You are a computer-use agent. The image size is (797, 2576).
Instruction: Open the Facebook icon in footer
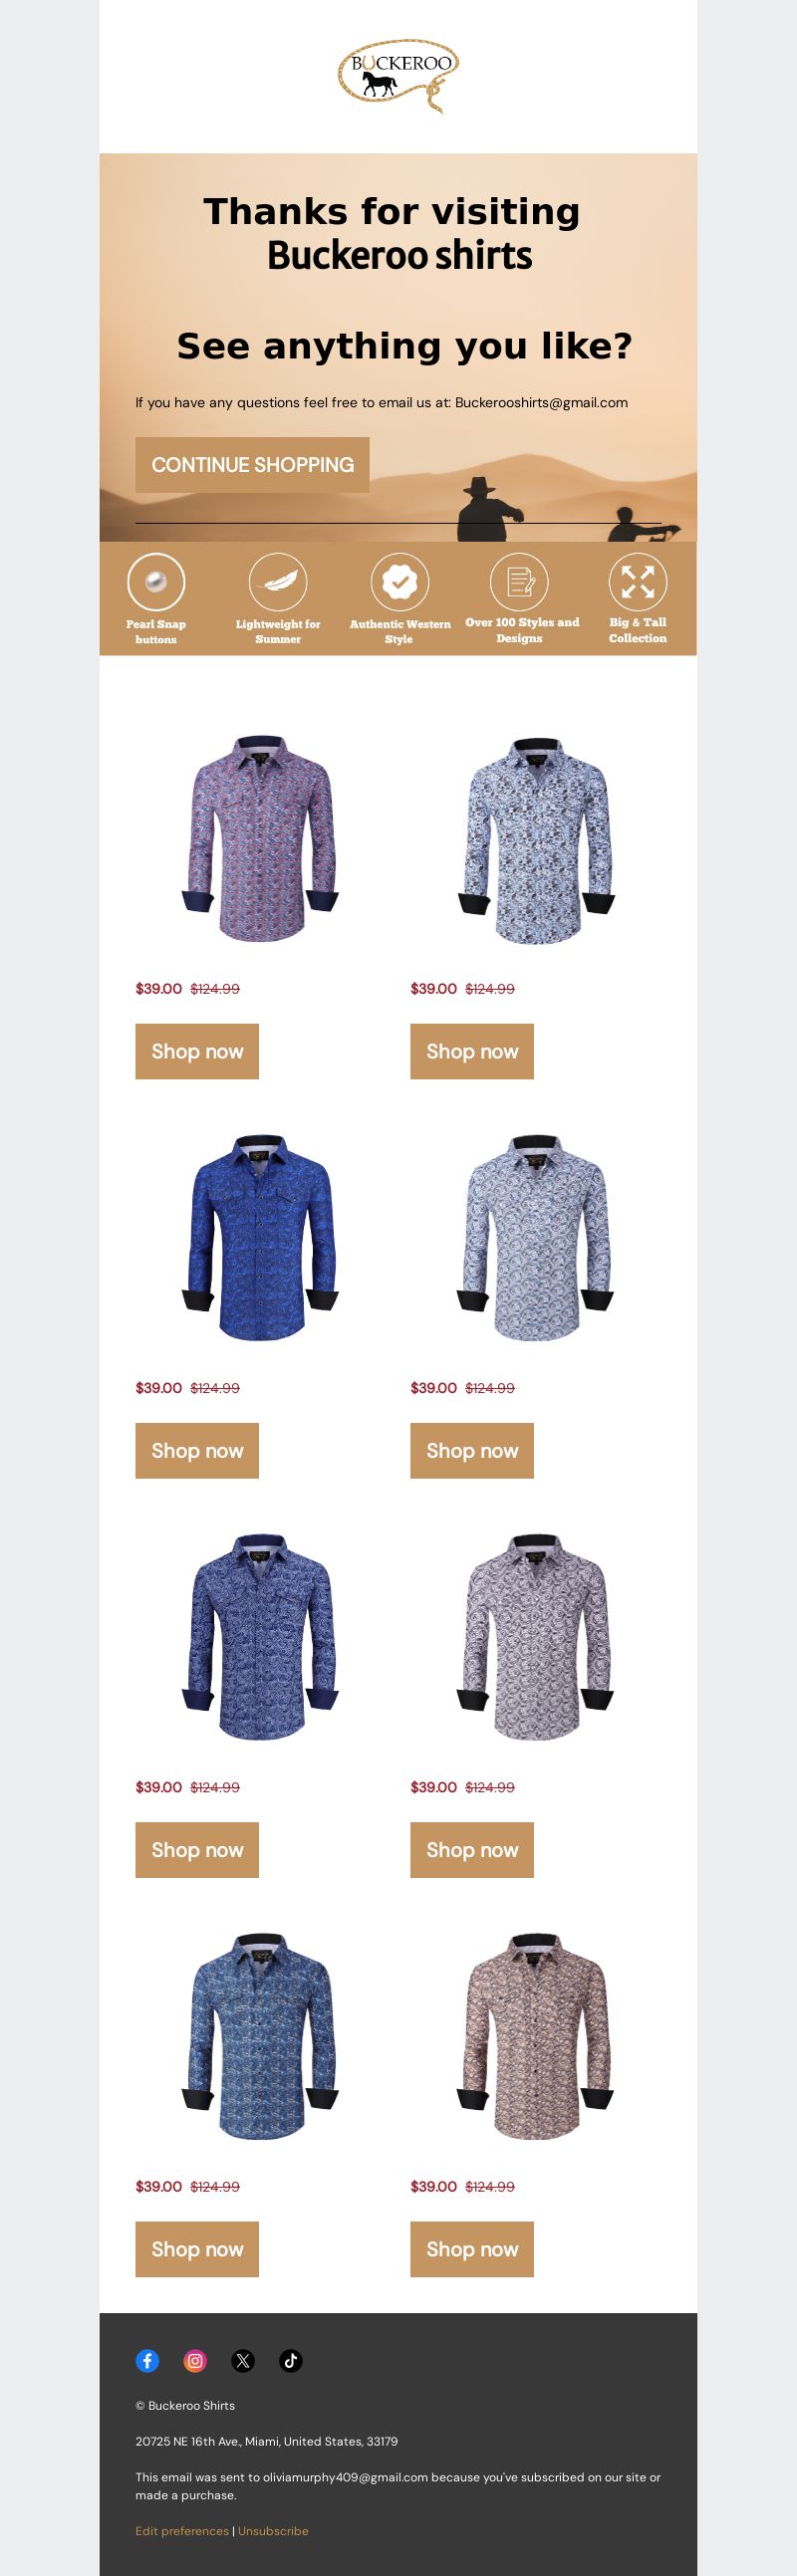tap(147, 2360)
